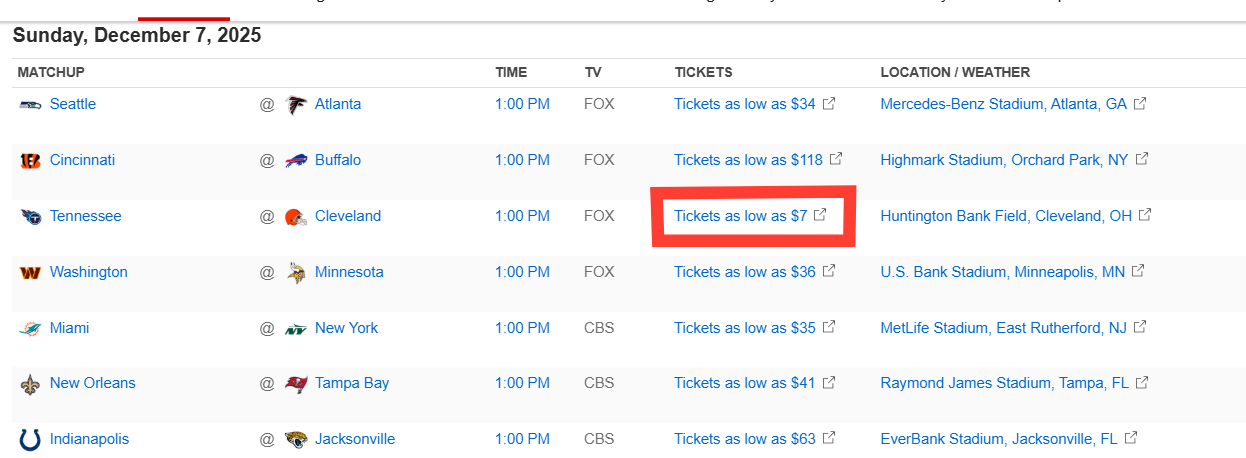Click the Miami Dolphins team logo
Screen dimensions: 1246x458
click(x=30, y=328)
